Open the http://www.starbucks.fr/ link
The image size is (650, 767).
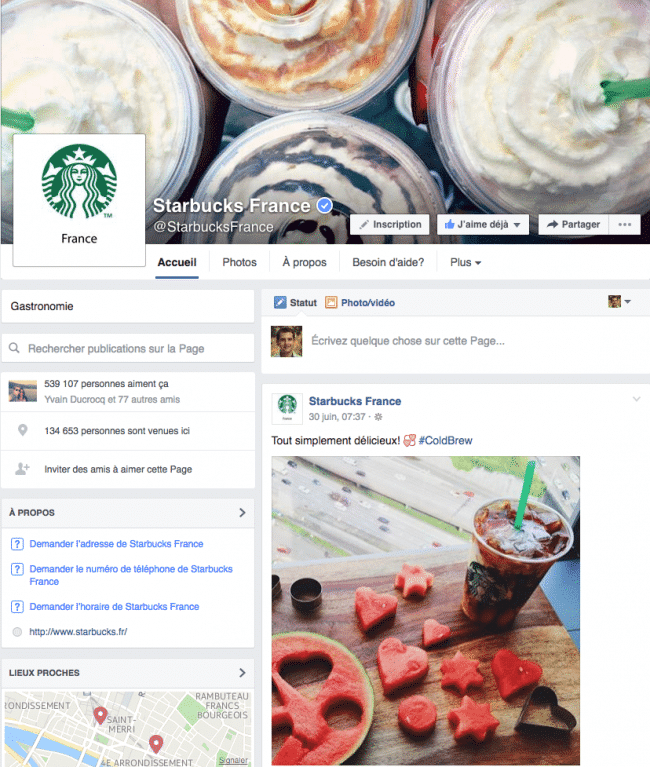point(78,632)
